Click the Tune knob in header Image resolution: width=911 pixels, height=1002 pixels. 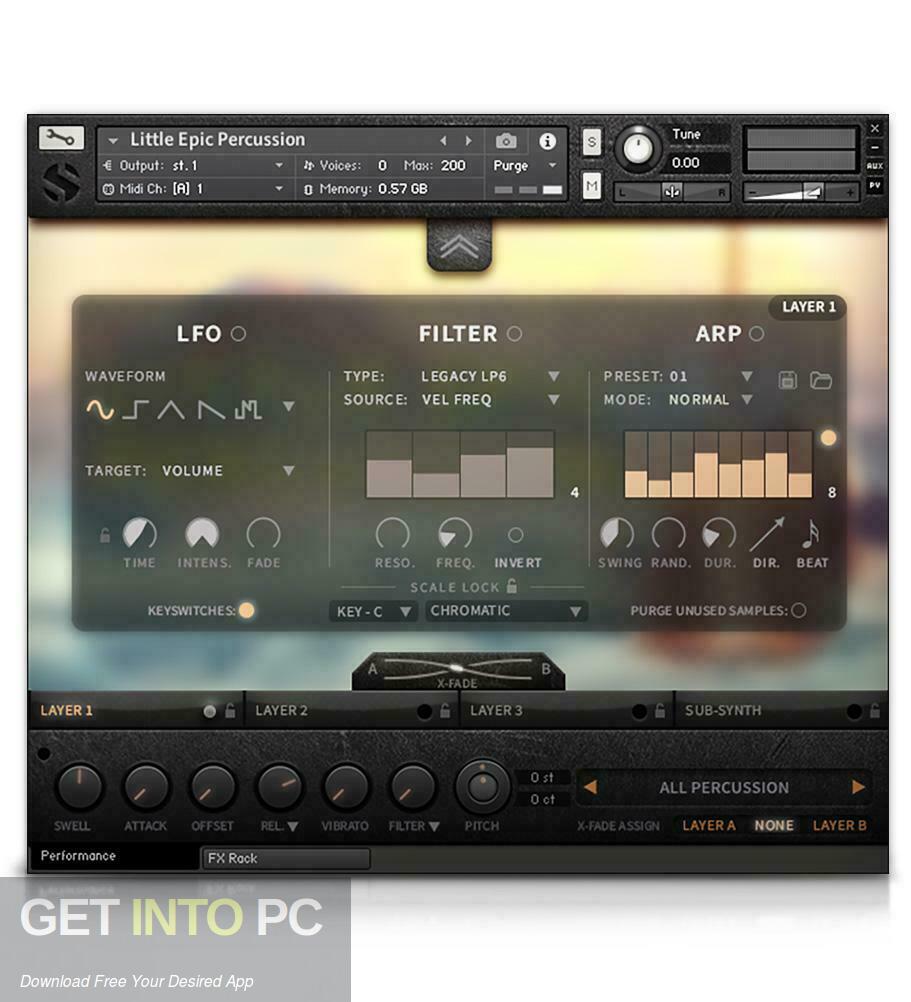[637, 148]
